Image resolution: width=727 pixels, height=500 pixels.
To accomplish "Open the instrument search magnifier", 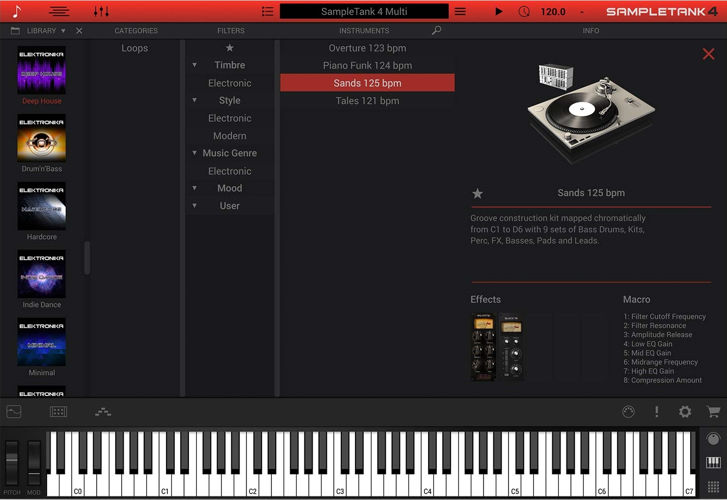I will (x=436, y=31).
